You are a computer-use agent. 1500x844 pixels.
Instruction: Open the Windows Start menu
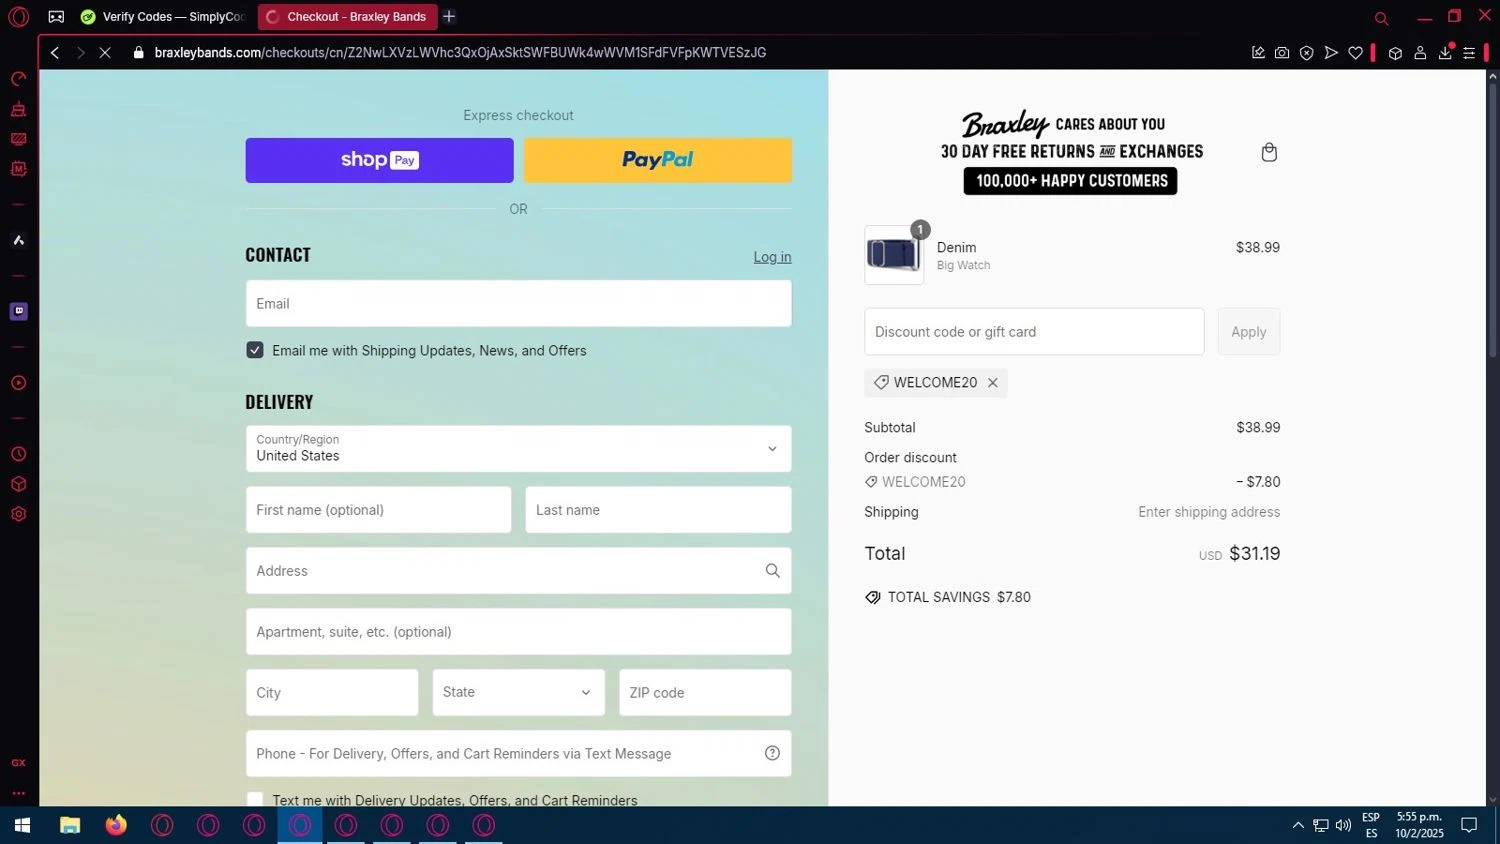click(22, 825)
